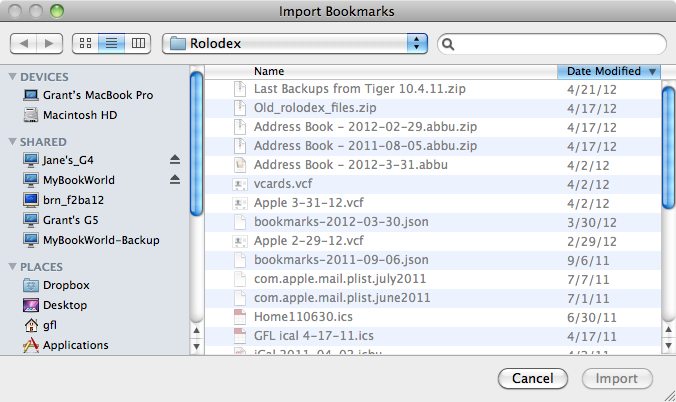
Task: Click zip icon of Old_rolodex_files.zip
Action: 240,108
